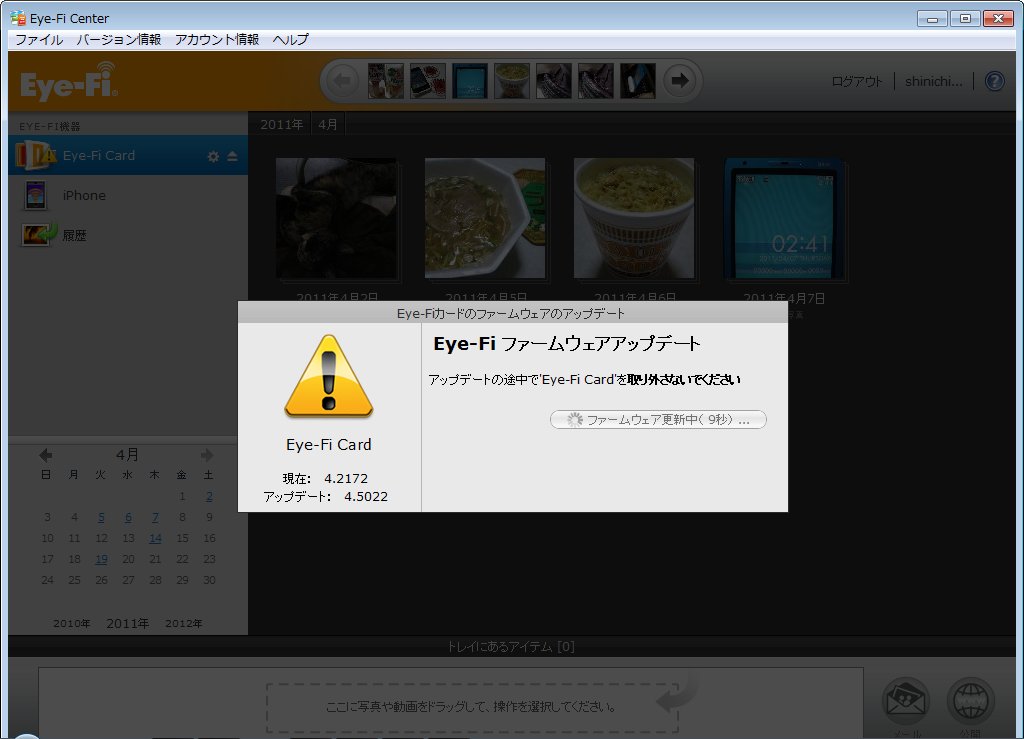Click last thumbnail in top strip
Image resolution: width=1024 pixels, height=739 pixels.
(637, 81)
